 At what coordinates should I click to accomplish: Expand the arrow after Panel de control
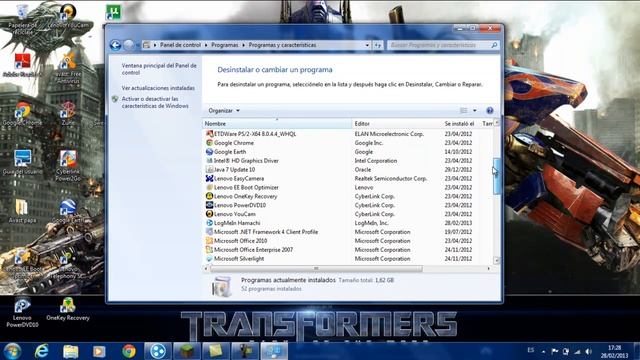click(206, 45)
